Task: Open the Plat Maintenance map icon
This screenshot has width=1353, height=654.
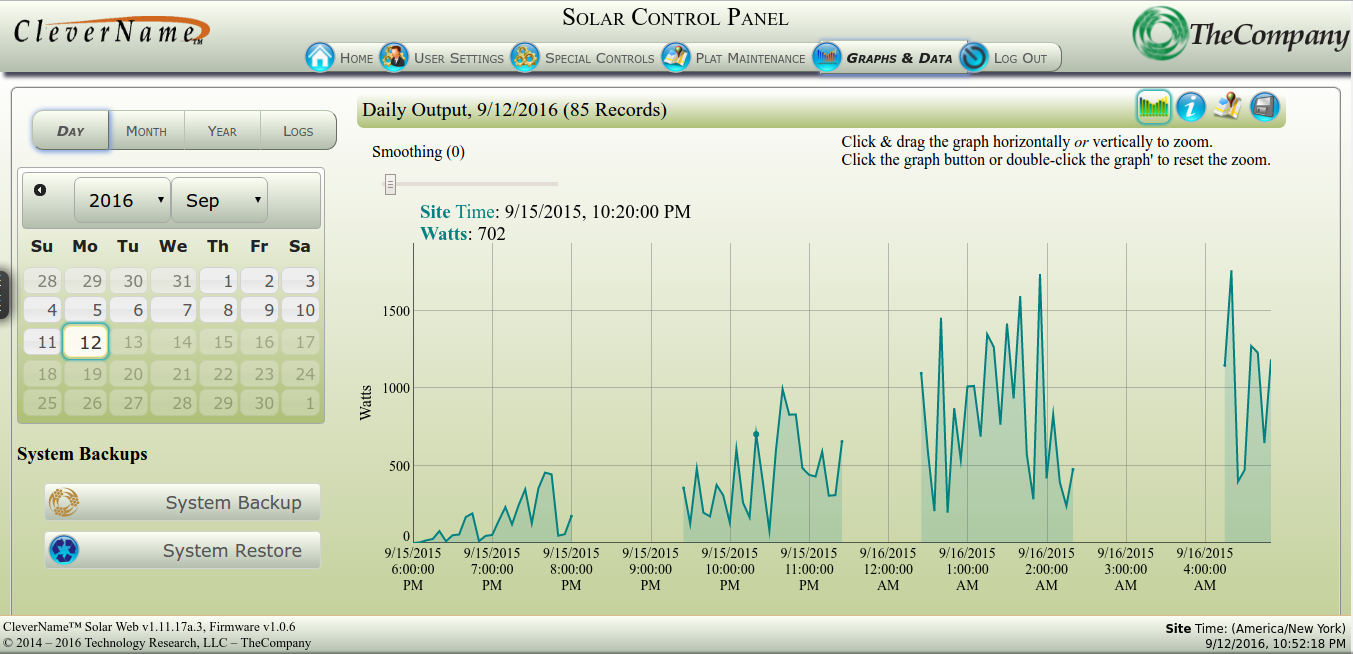Action: pyautogui.click(x=677, y=57)
